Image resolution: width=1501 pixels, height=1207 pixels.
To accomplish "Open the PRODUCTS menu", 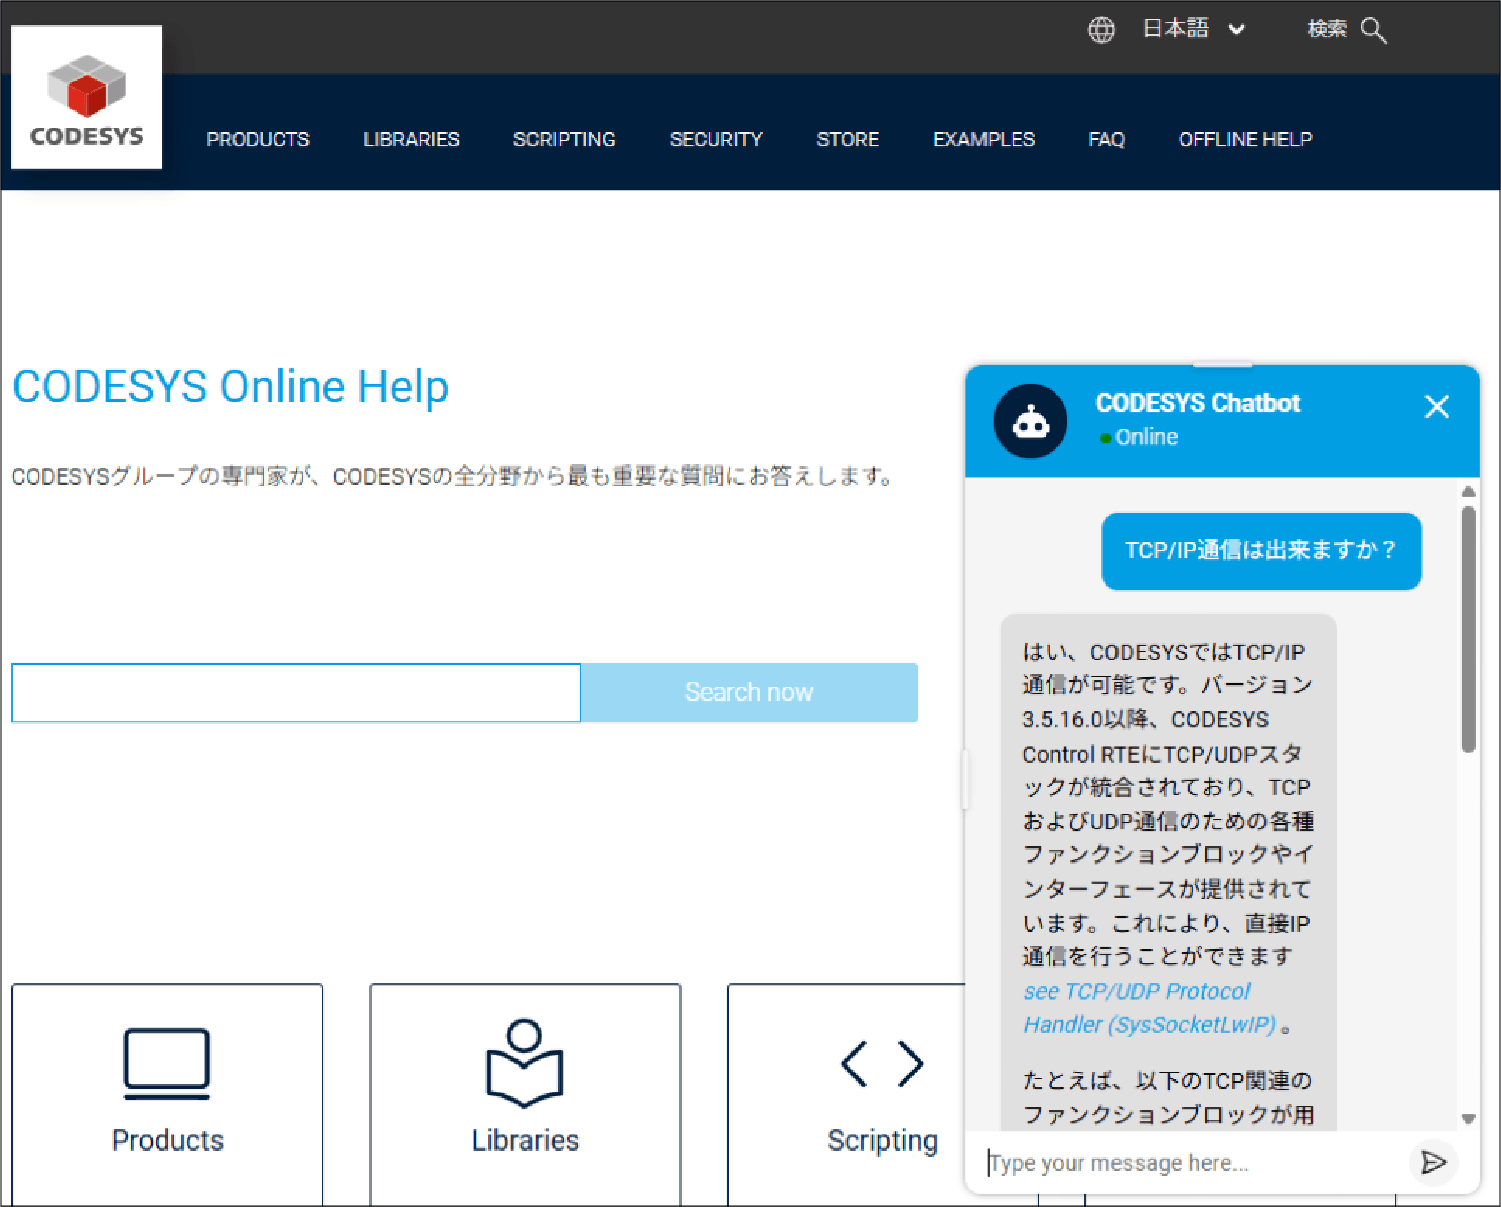I will point(258,139).
